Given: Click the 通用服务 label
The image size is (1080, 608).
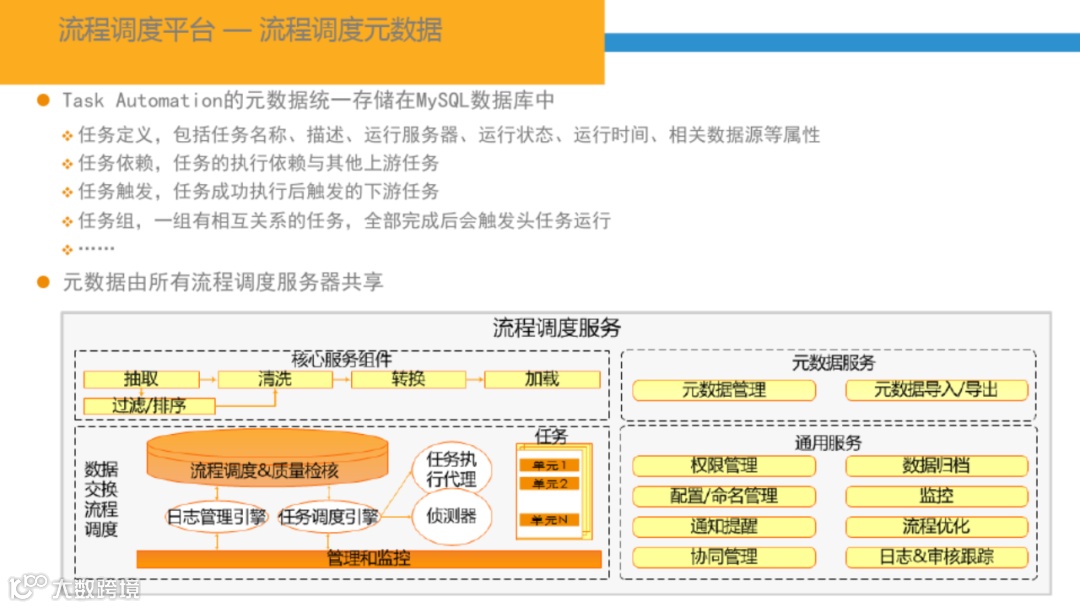Looking at the screenshot, I should pyautogui.click(x=829, y=443).
